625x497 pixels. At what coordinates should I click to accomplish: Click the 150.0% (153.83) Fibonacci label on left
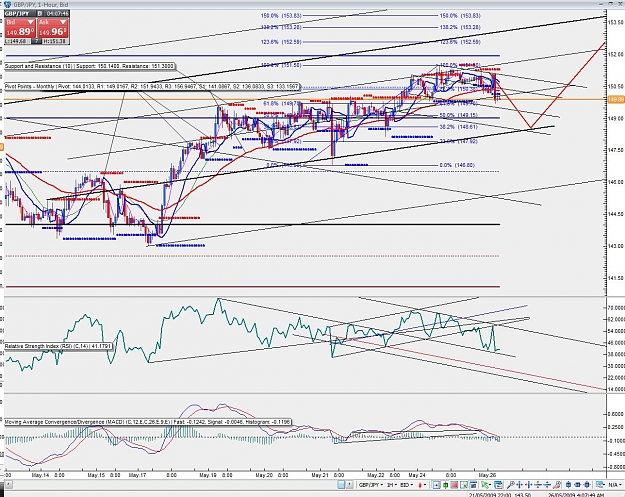(281, 16)
